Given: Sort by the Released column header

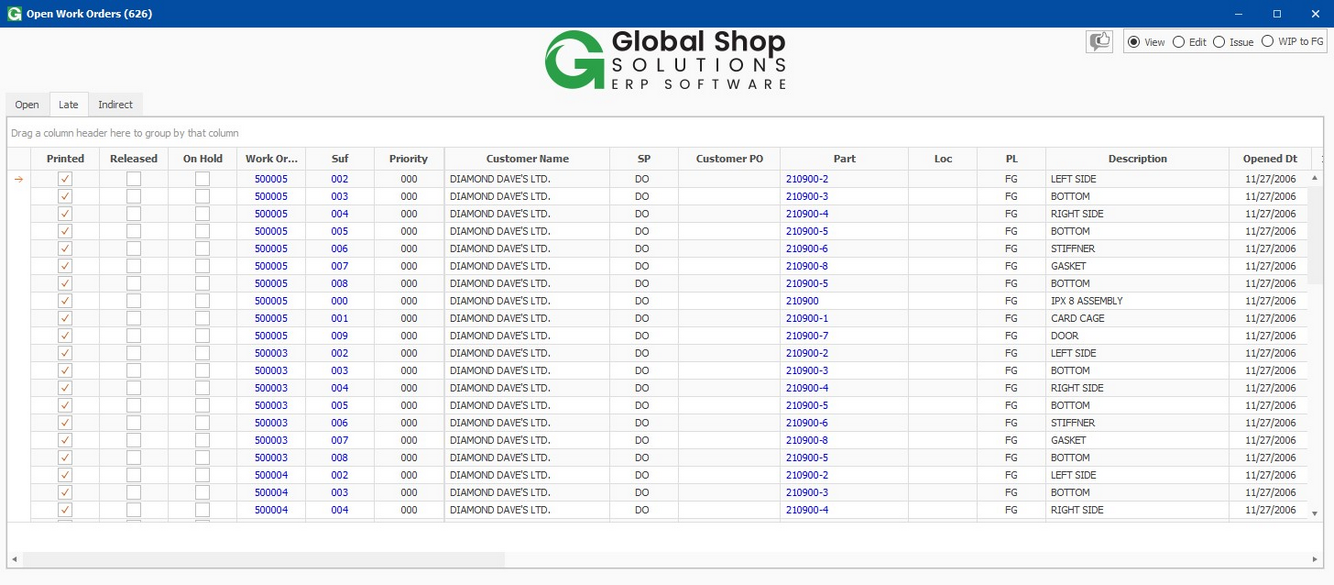Looking at the screenshot, I should pos(133,159).
